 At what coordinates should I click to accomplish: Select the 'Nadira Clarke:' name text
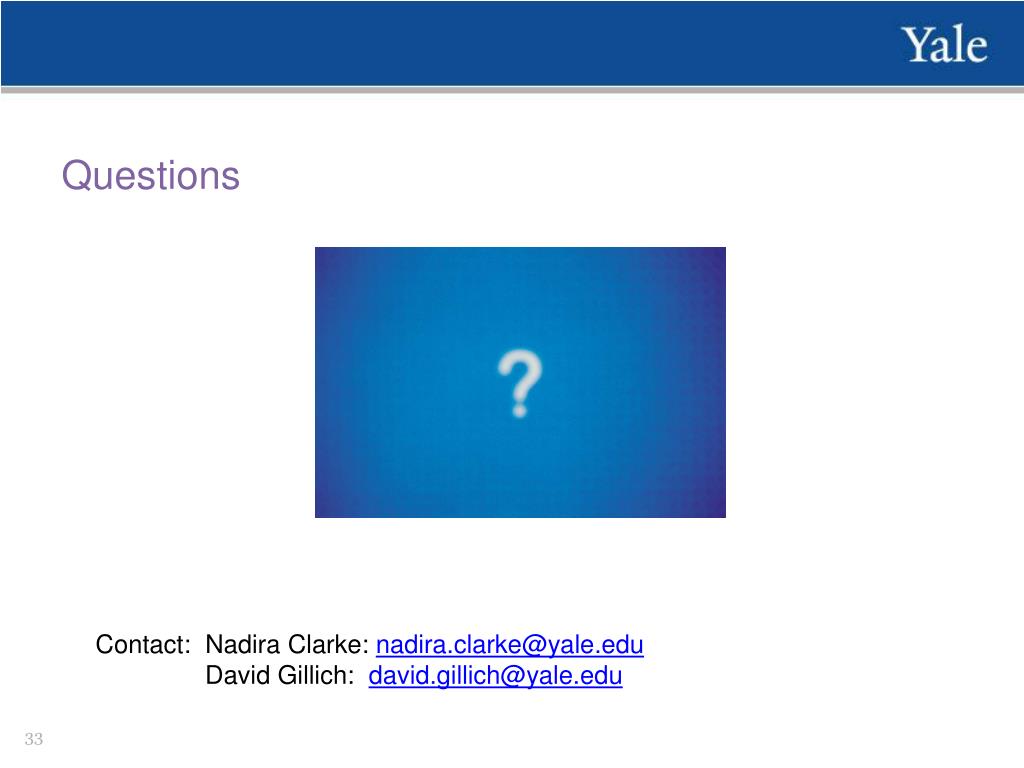pyautogui.click(x=287, y=645)
